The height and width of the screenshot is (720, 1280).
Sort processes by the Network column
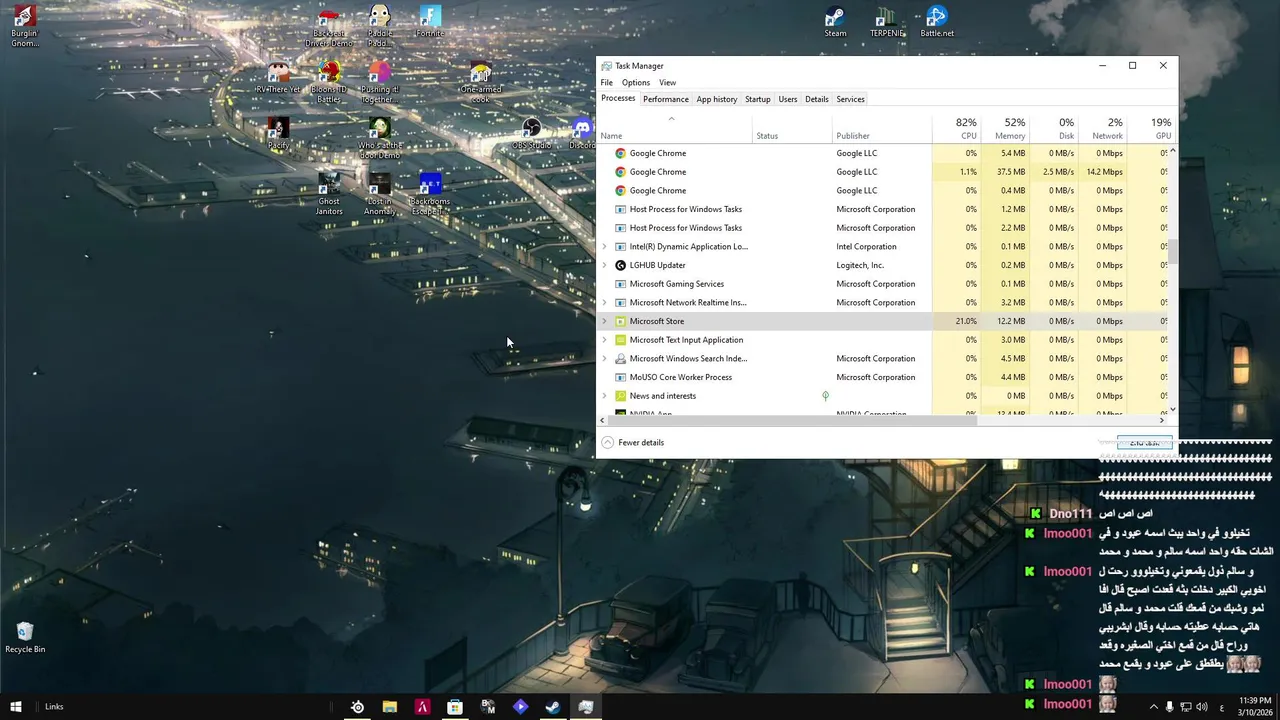[1103, 128]
